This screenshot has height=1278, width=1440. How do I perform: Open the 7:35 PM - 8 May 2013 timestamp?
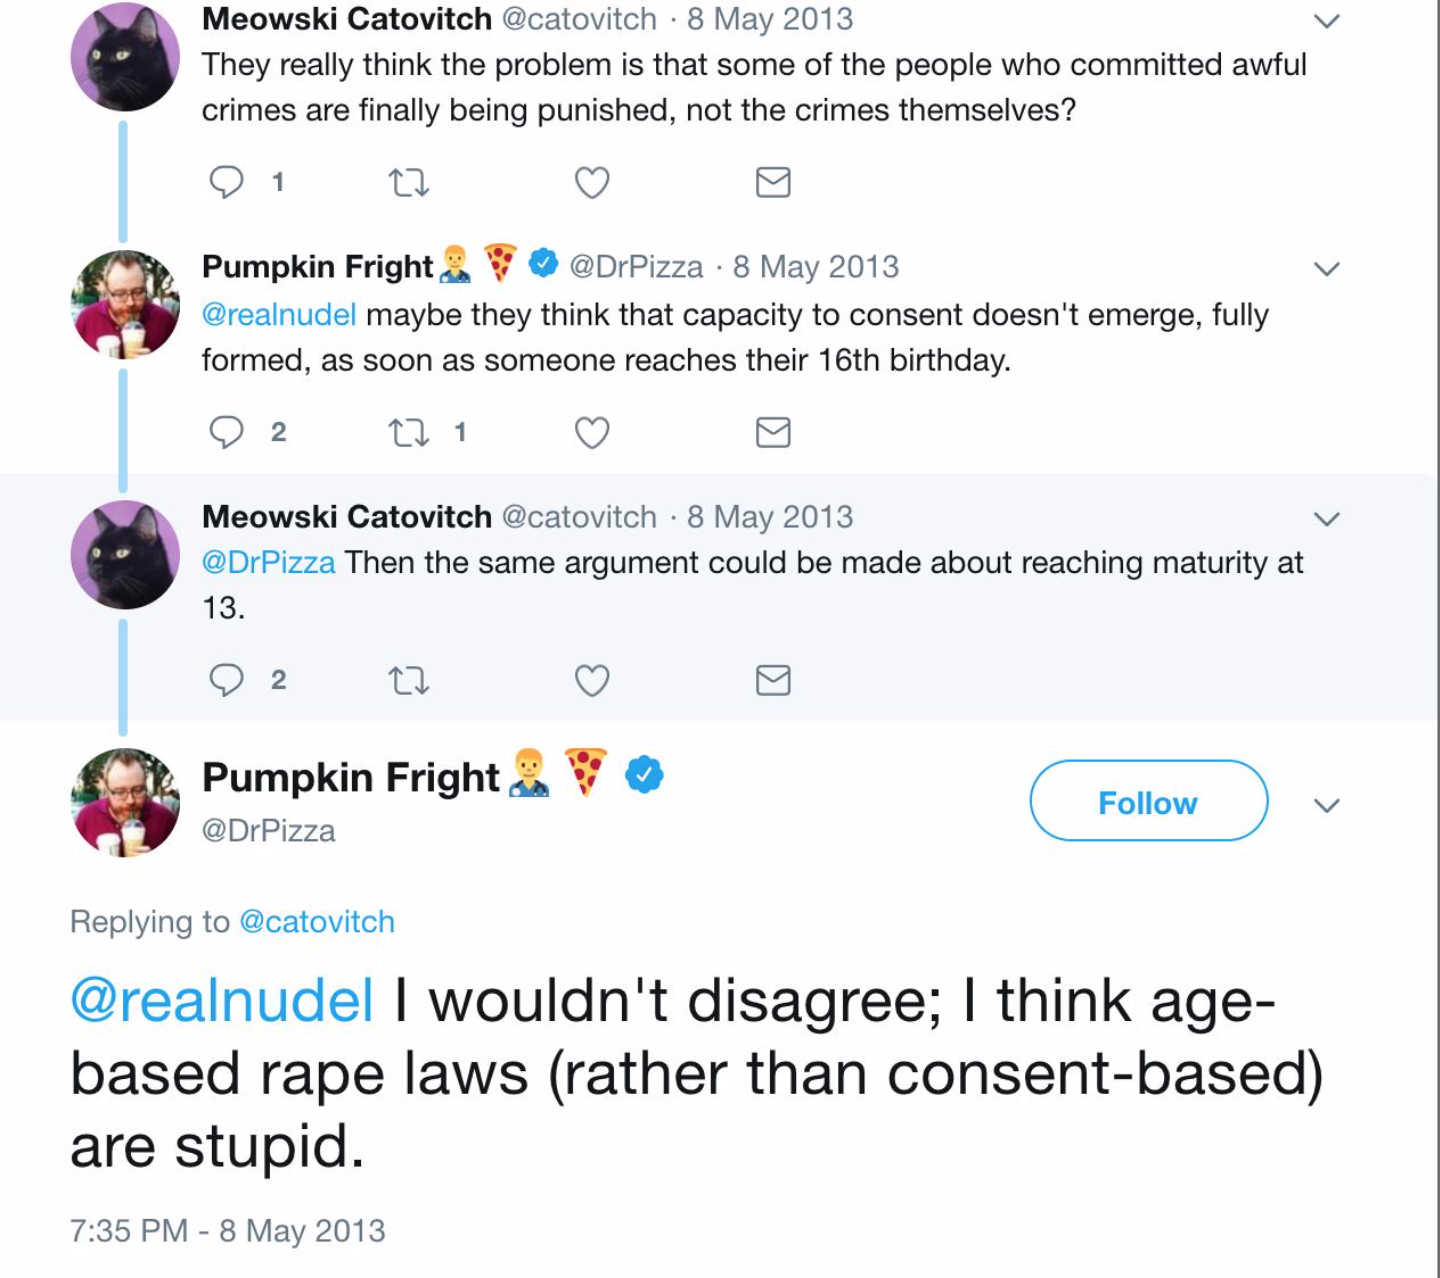pos(227,1230)
